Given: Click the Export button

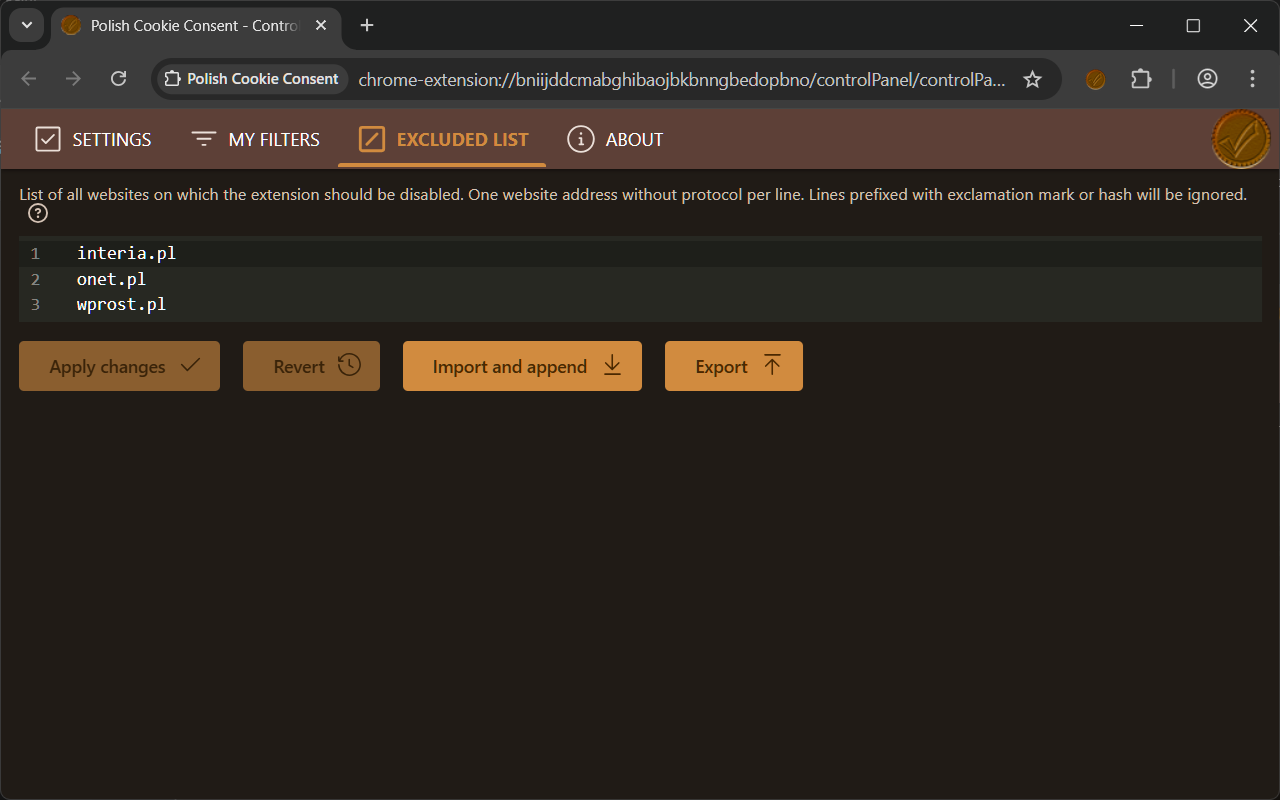Looking at the screenshot, I should pos(734,366).
